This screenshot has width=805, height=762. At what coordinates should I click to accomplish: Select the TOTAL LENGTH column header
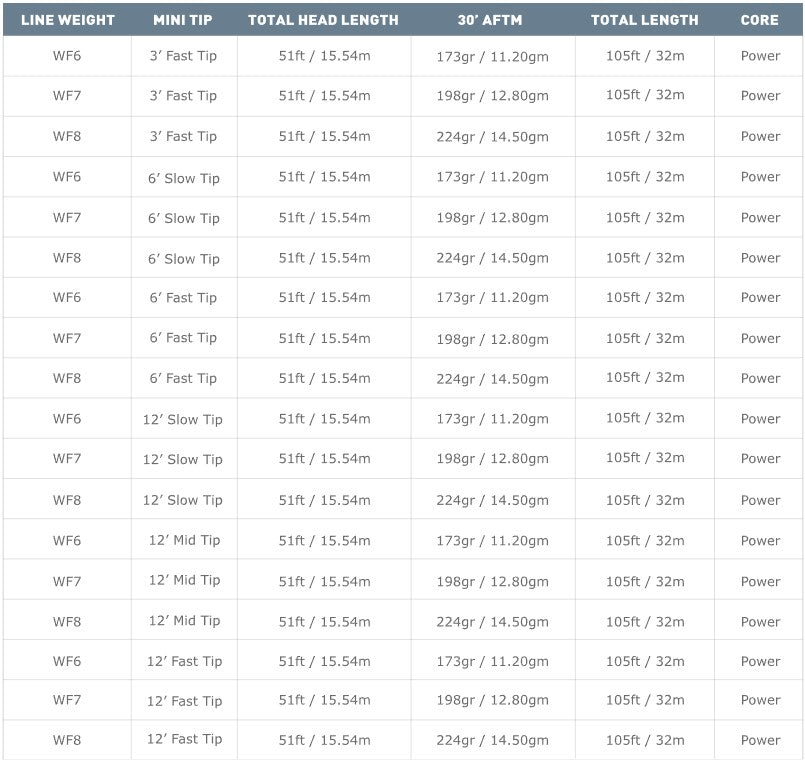coord(644,20)
